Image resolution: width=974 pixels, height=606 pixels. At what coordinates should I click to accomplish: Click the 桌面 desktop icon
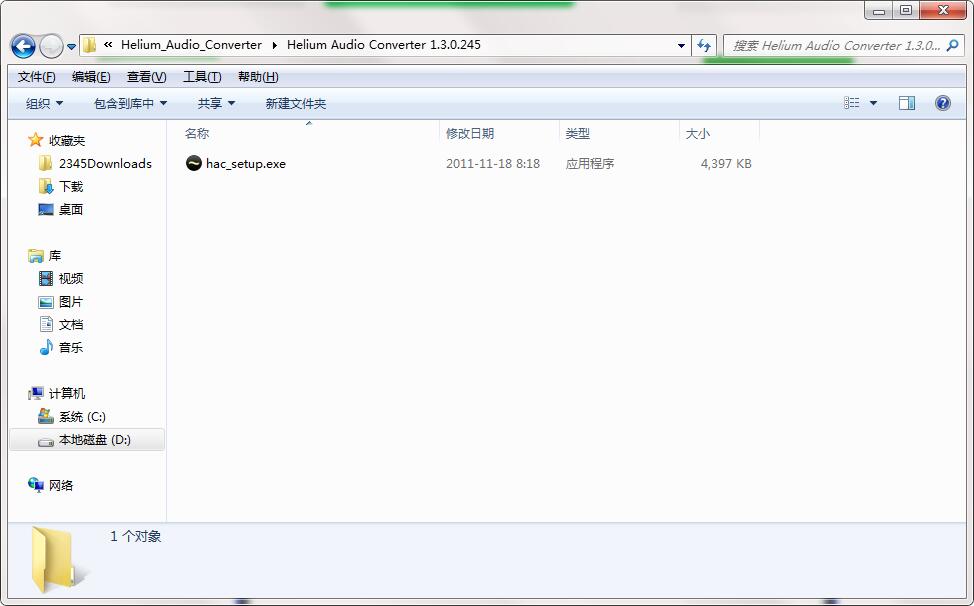pyautogui.click(x=46, y=210)
